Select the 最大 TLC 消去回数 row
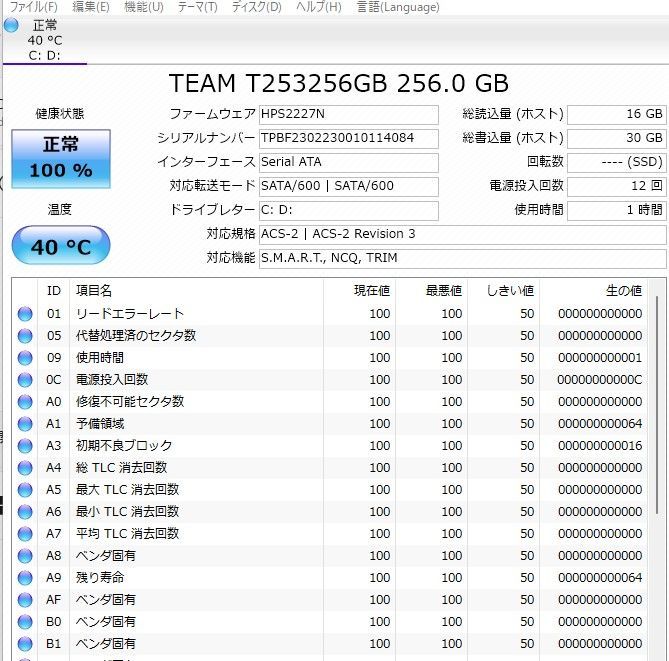 pyautogui.click(x=330, y=490)
